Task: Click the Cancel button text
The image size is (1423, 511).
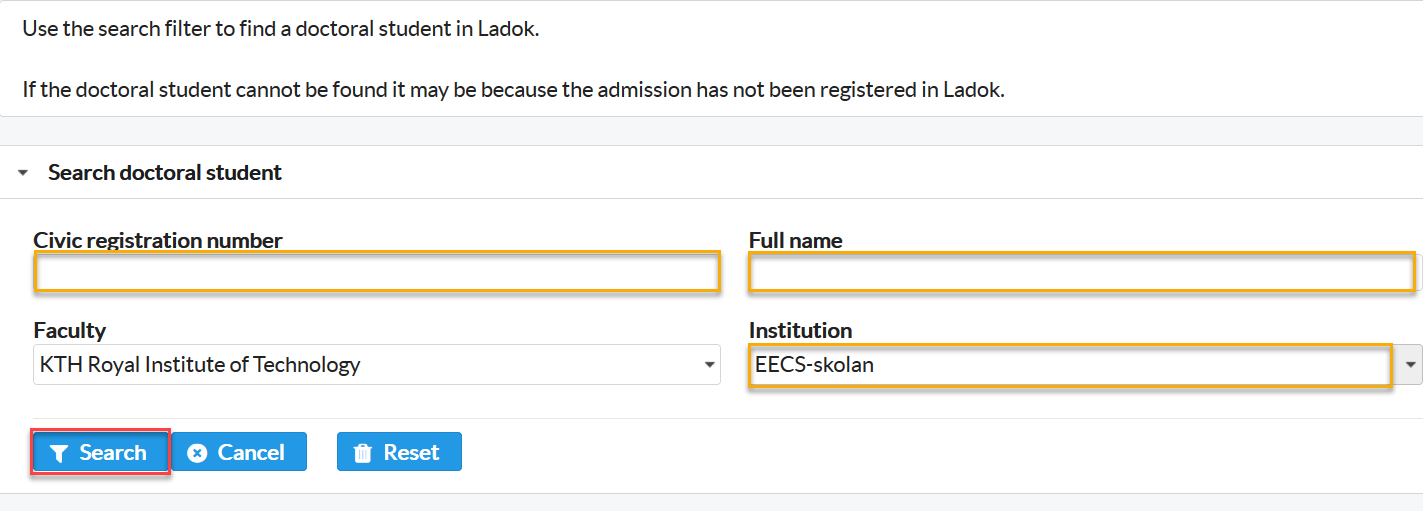Action: point(251,453)
